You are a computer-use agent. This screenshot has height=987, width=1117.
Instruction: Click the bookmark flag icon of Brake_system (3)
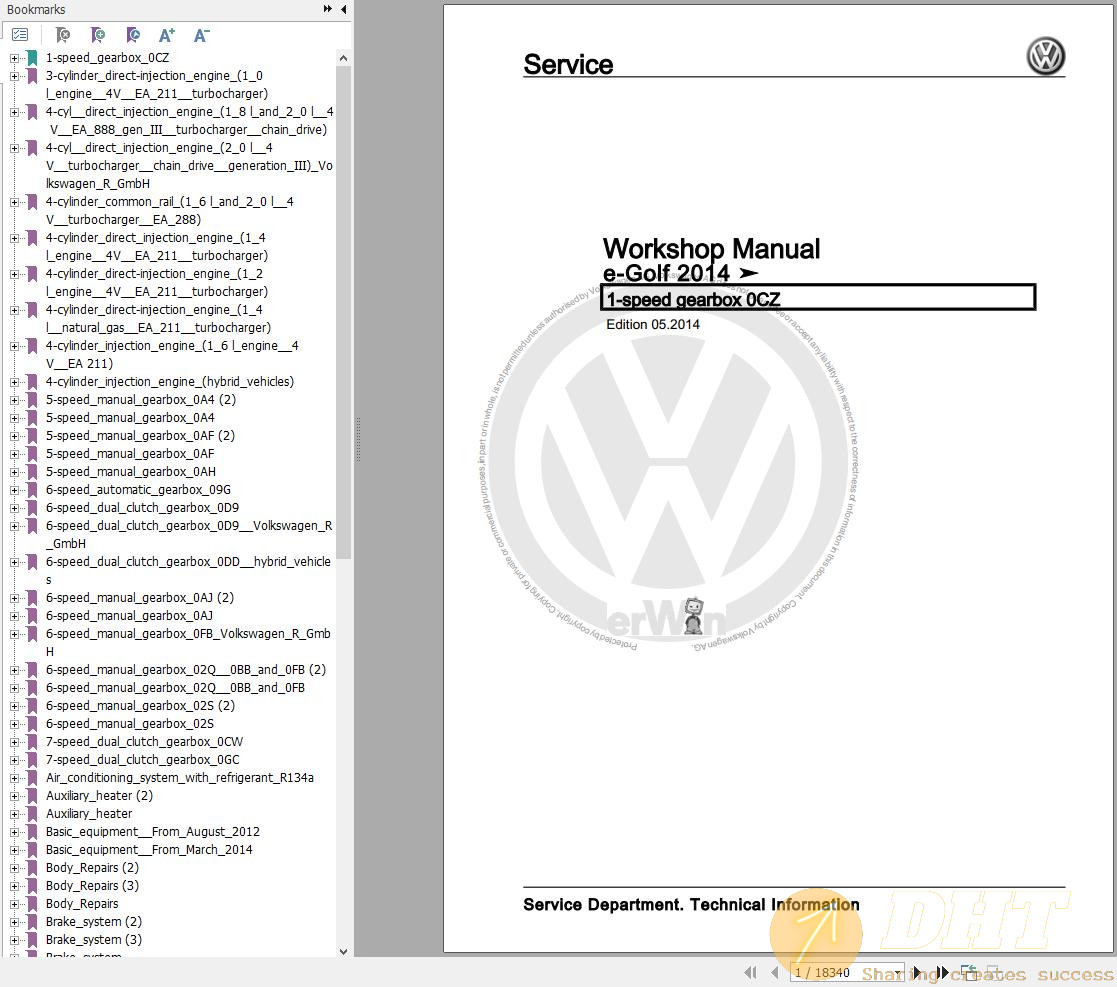point(32,940)
